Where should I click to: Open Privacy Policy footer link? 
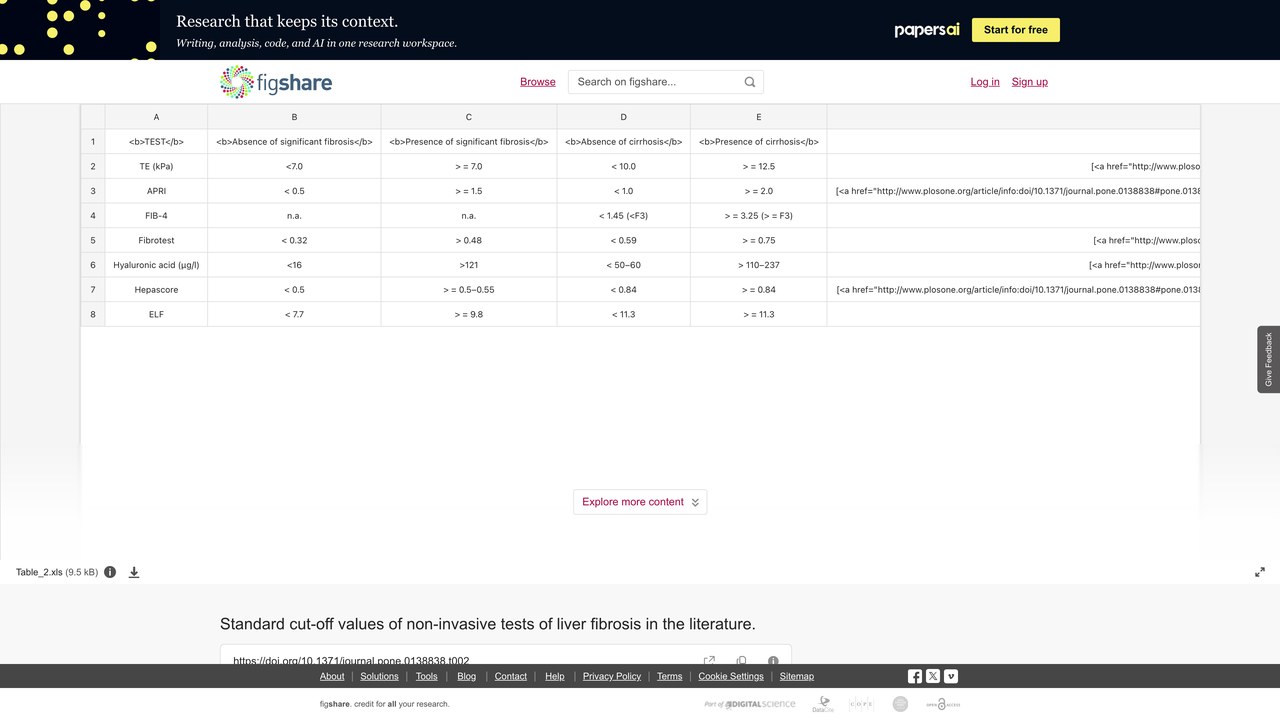(x=612, y=676)
